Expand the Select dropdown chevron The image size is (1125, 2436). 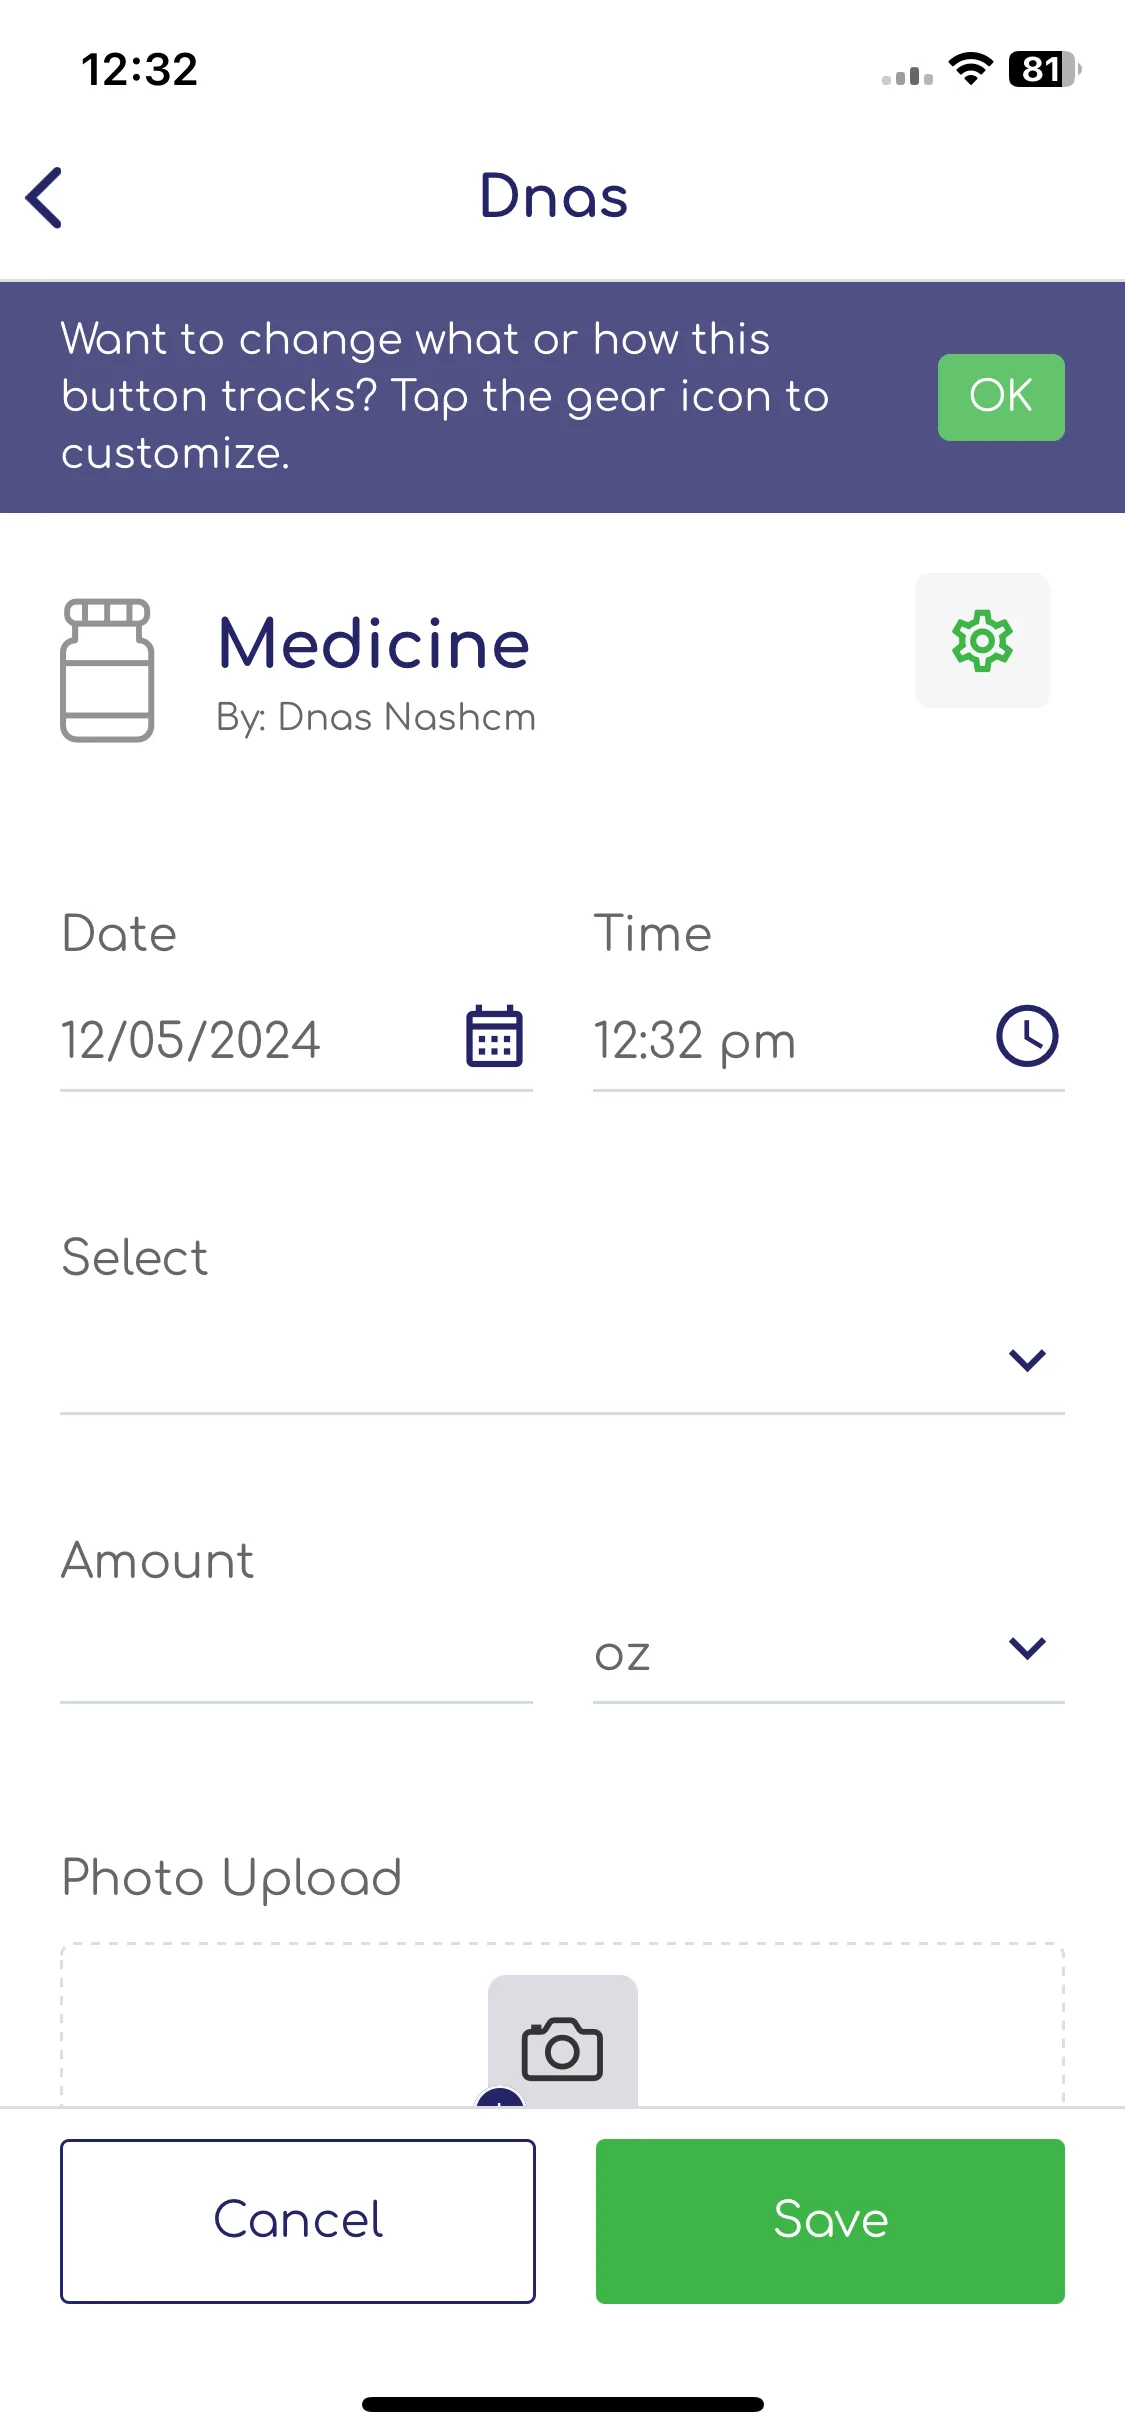point(1027,1360)
